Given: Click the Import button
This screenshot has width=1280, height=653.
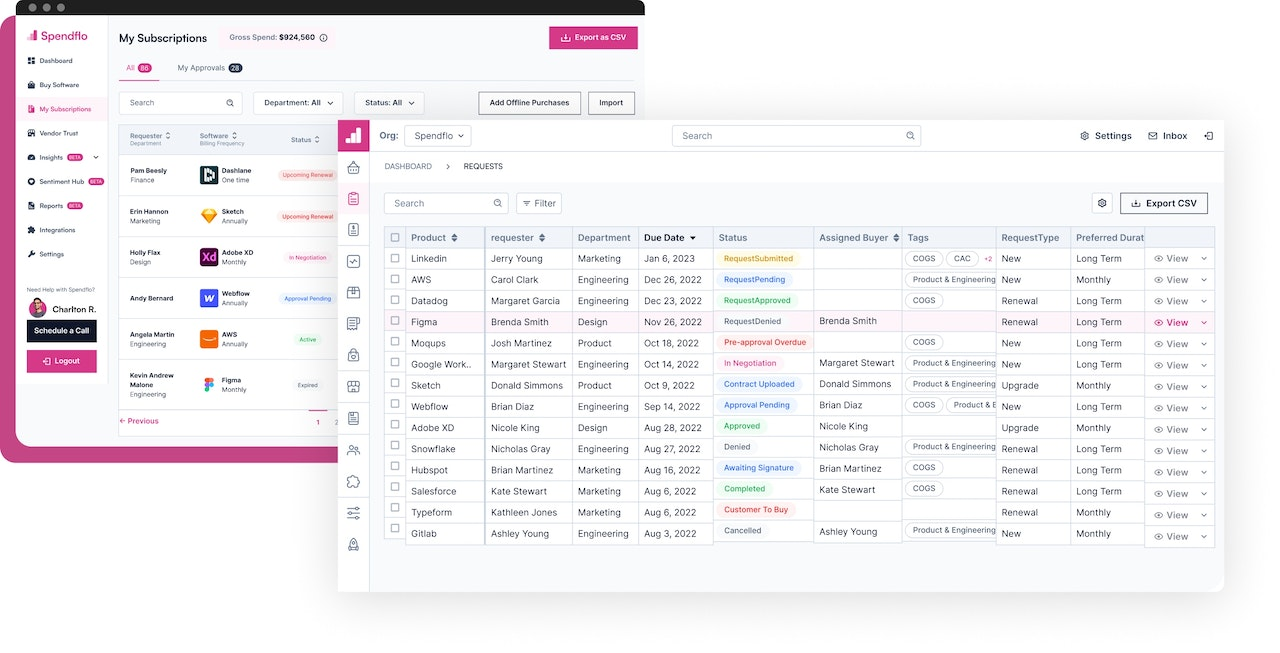Looking at the screenshot, I should [611, 103].
